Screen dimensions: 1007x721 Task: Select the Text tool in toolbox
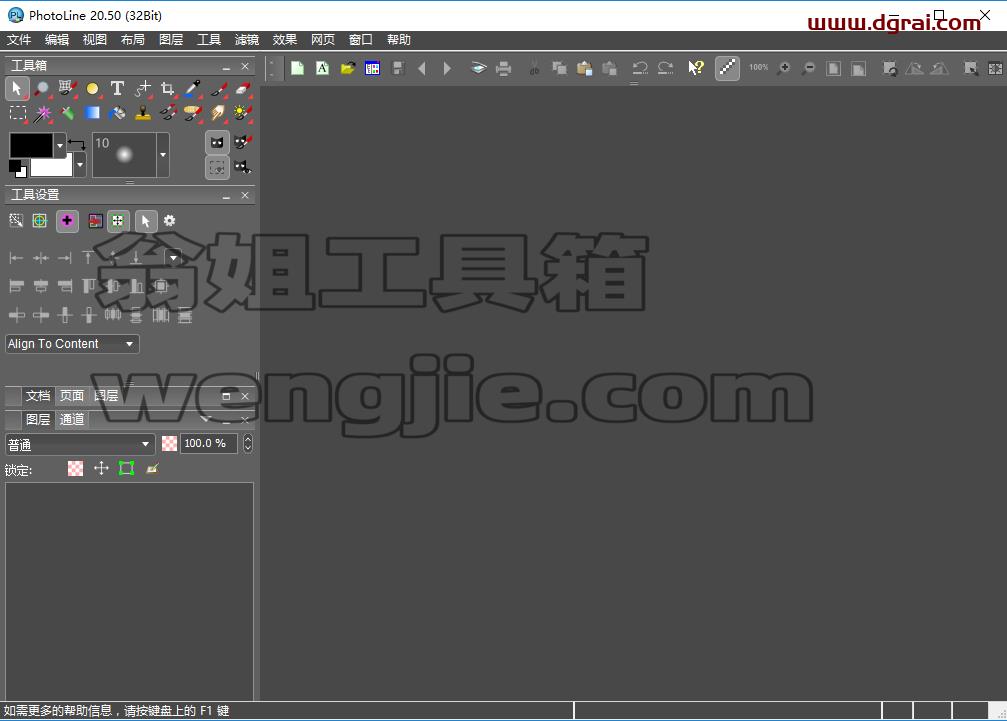point(117,88)
